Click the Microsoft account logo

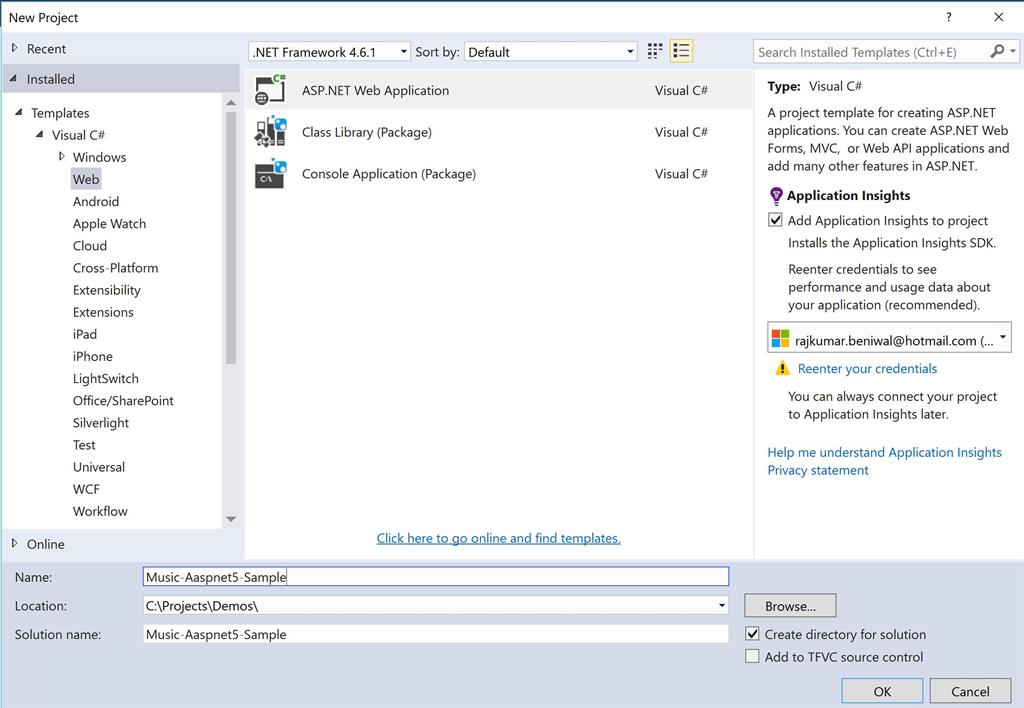coord(780,339)
